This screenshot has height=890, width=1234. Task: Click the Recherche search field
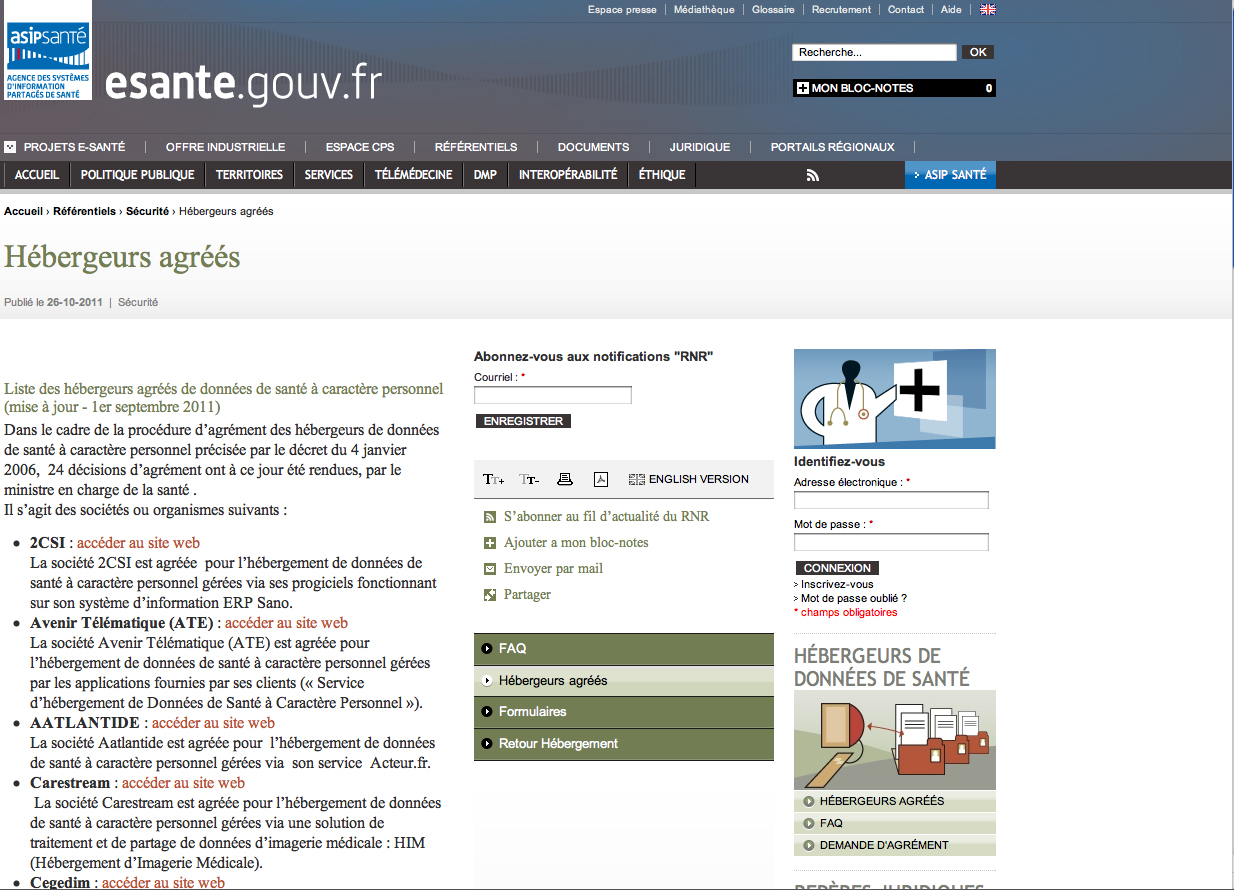874,52
